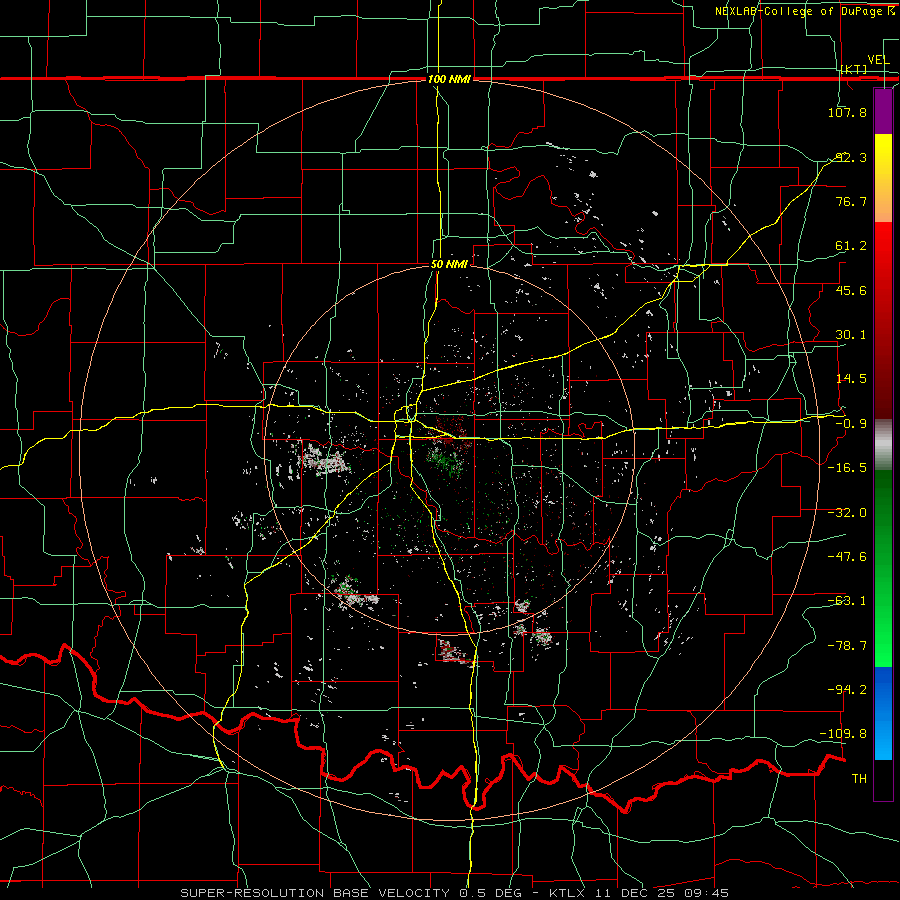Select the -78.7 legend value
This screenshot has height=900, width=900.
click(847, 646)
